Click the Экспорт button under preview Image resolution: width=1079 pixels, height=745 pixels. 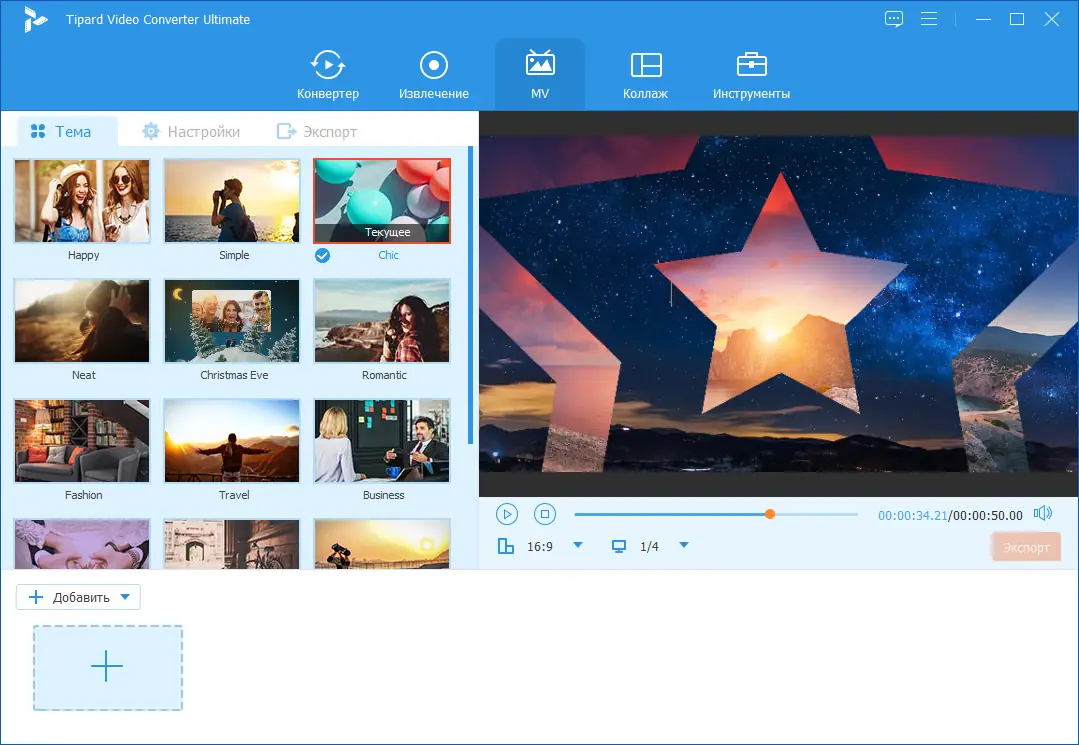tap(1025, 548)
